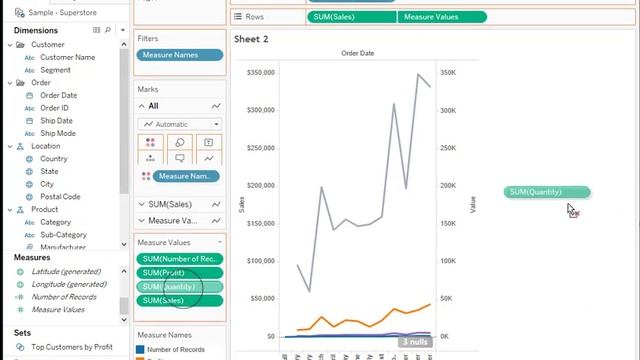The image size is (640, 360).
Task: Open the Path marks button
Action: pyautogui.click(x=209, y=158)
